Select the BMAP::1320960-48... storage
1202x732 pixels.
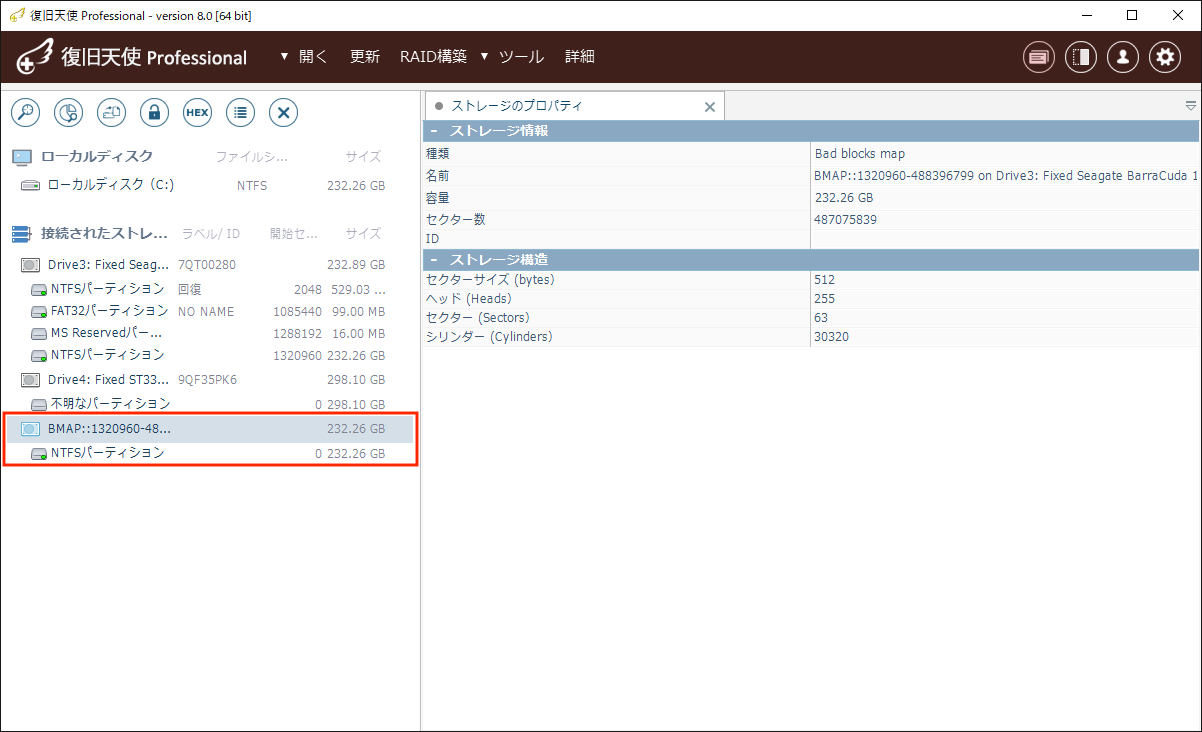[x=211, y=429]
